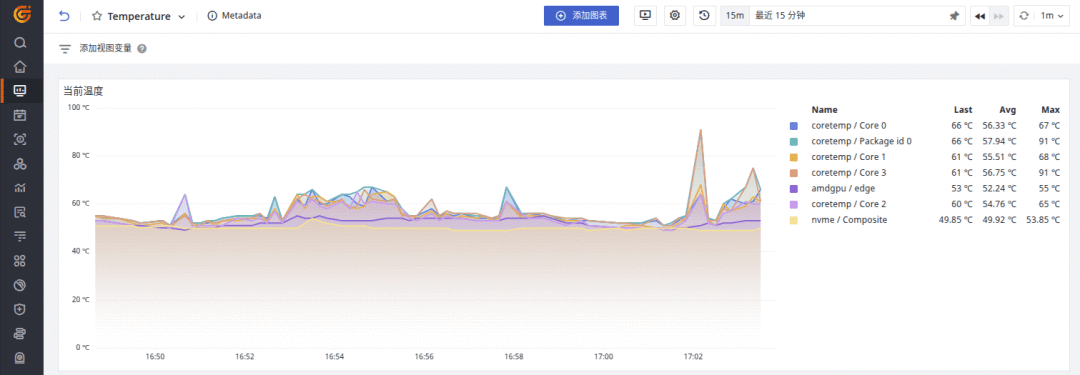Enter presentation play mode icon

(645, 16)
